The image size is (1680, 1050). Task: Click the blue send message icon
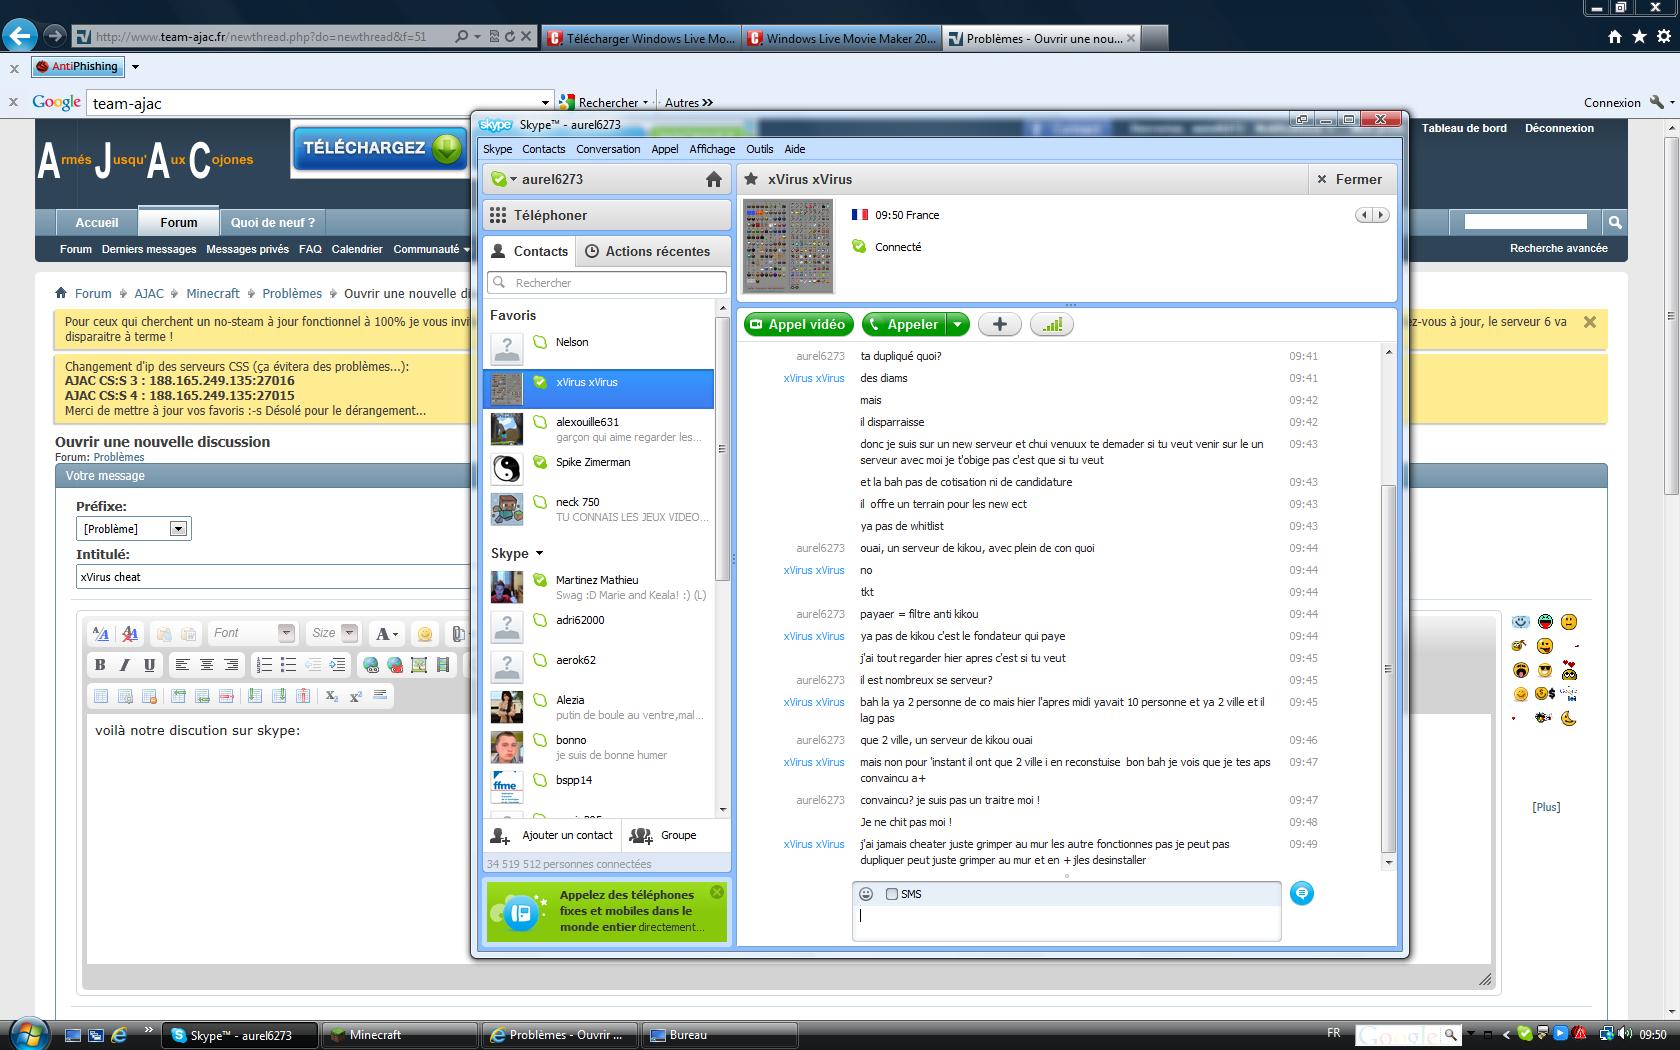1301,893
